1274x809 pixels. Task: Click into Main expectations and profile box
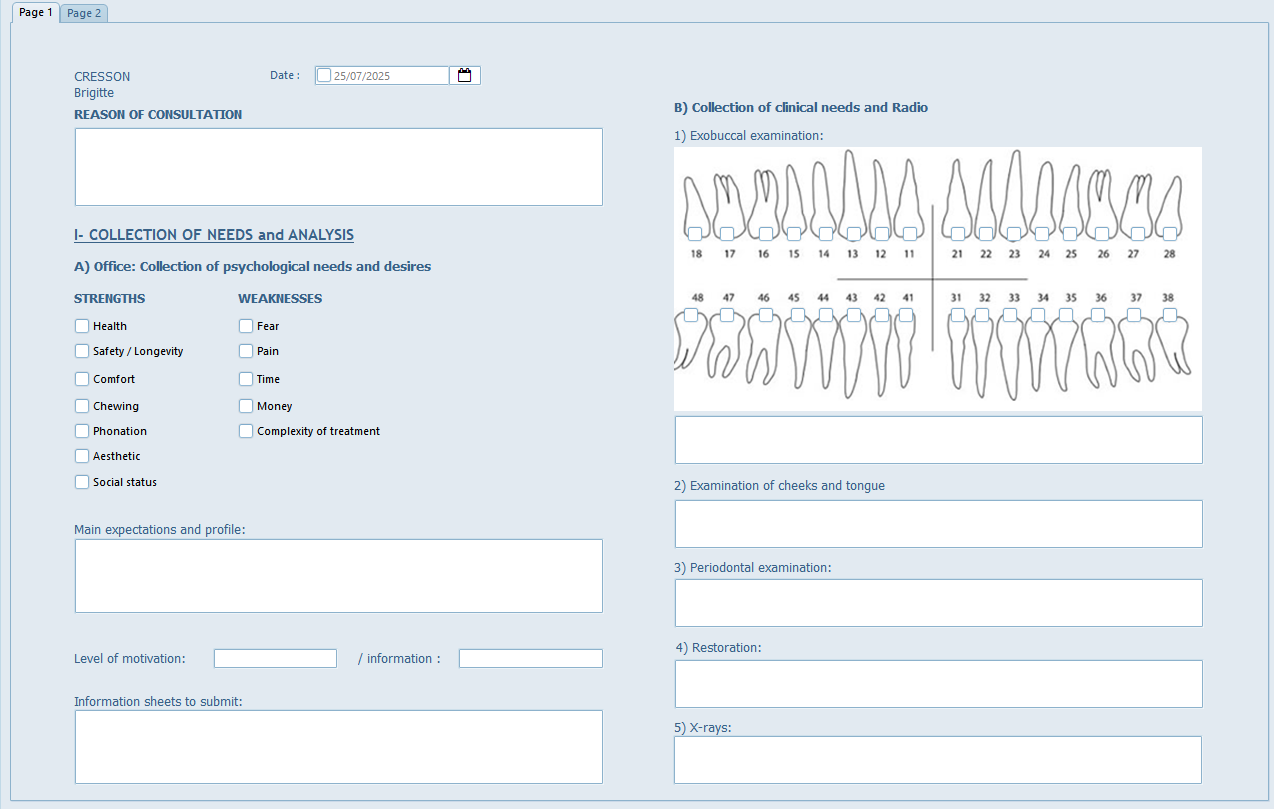click(x=338, y=575)
